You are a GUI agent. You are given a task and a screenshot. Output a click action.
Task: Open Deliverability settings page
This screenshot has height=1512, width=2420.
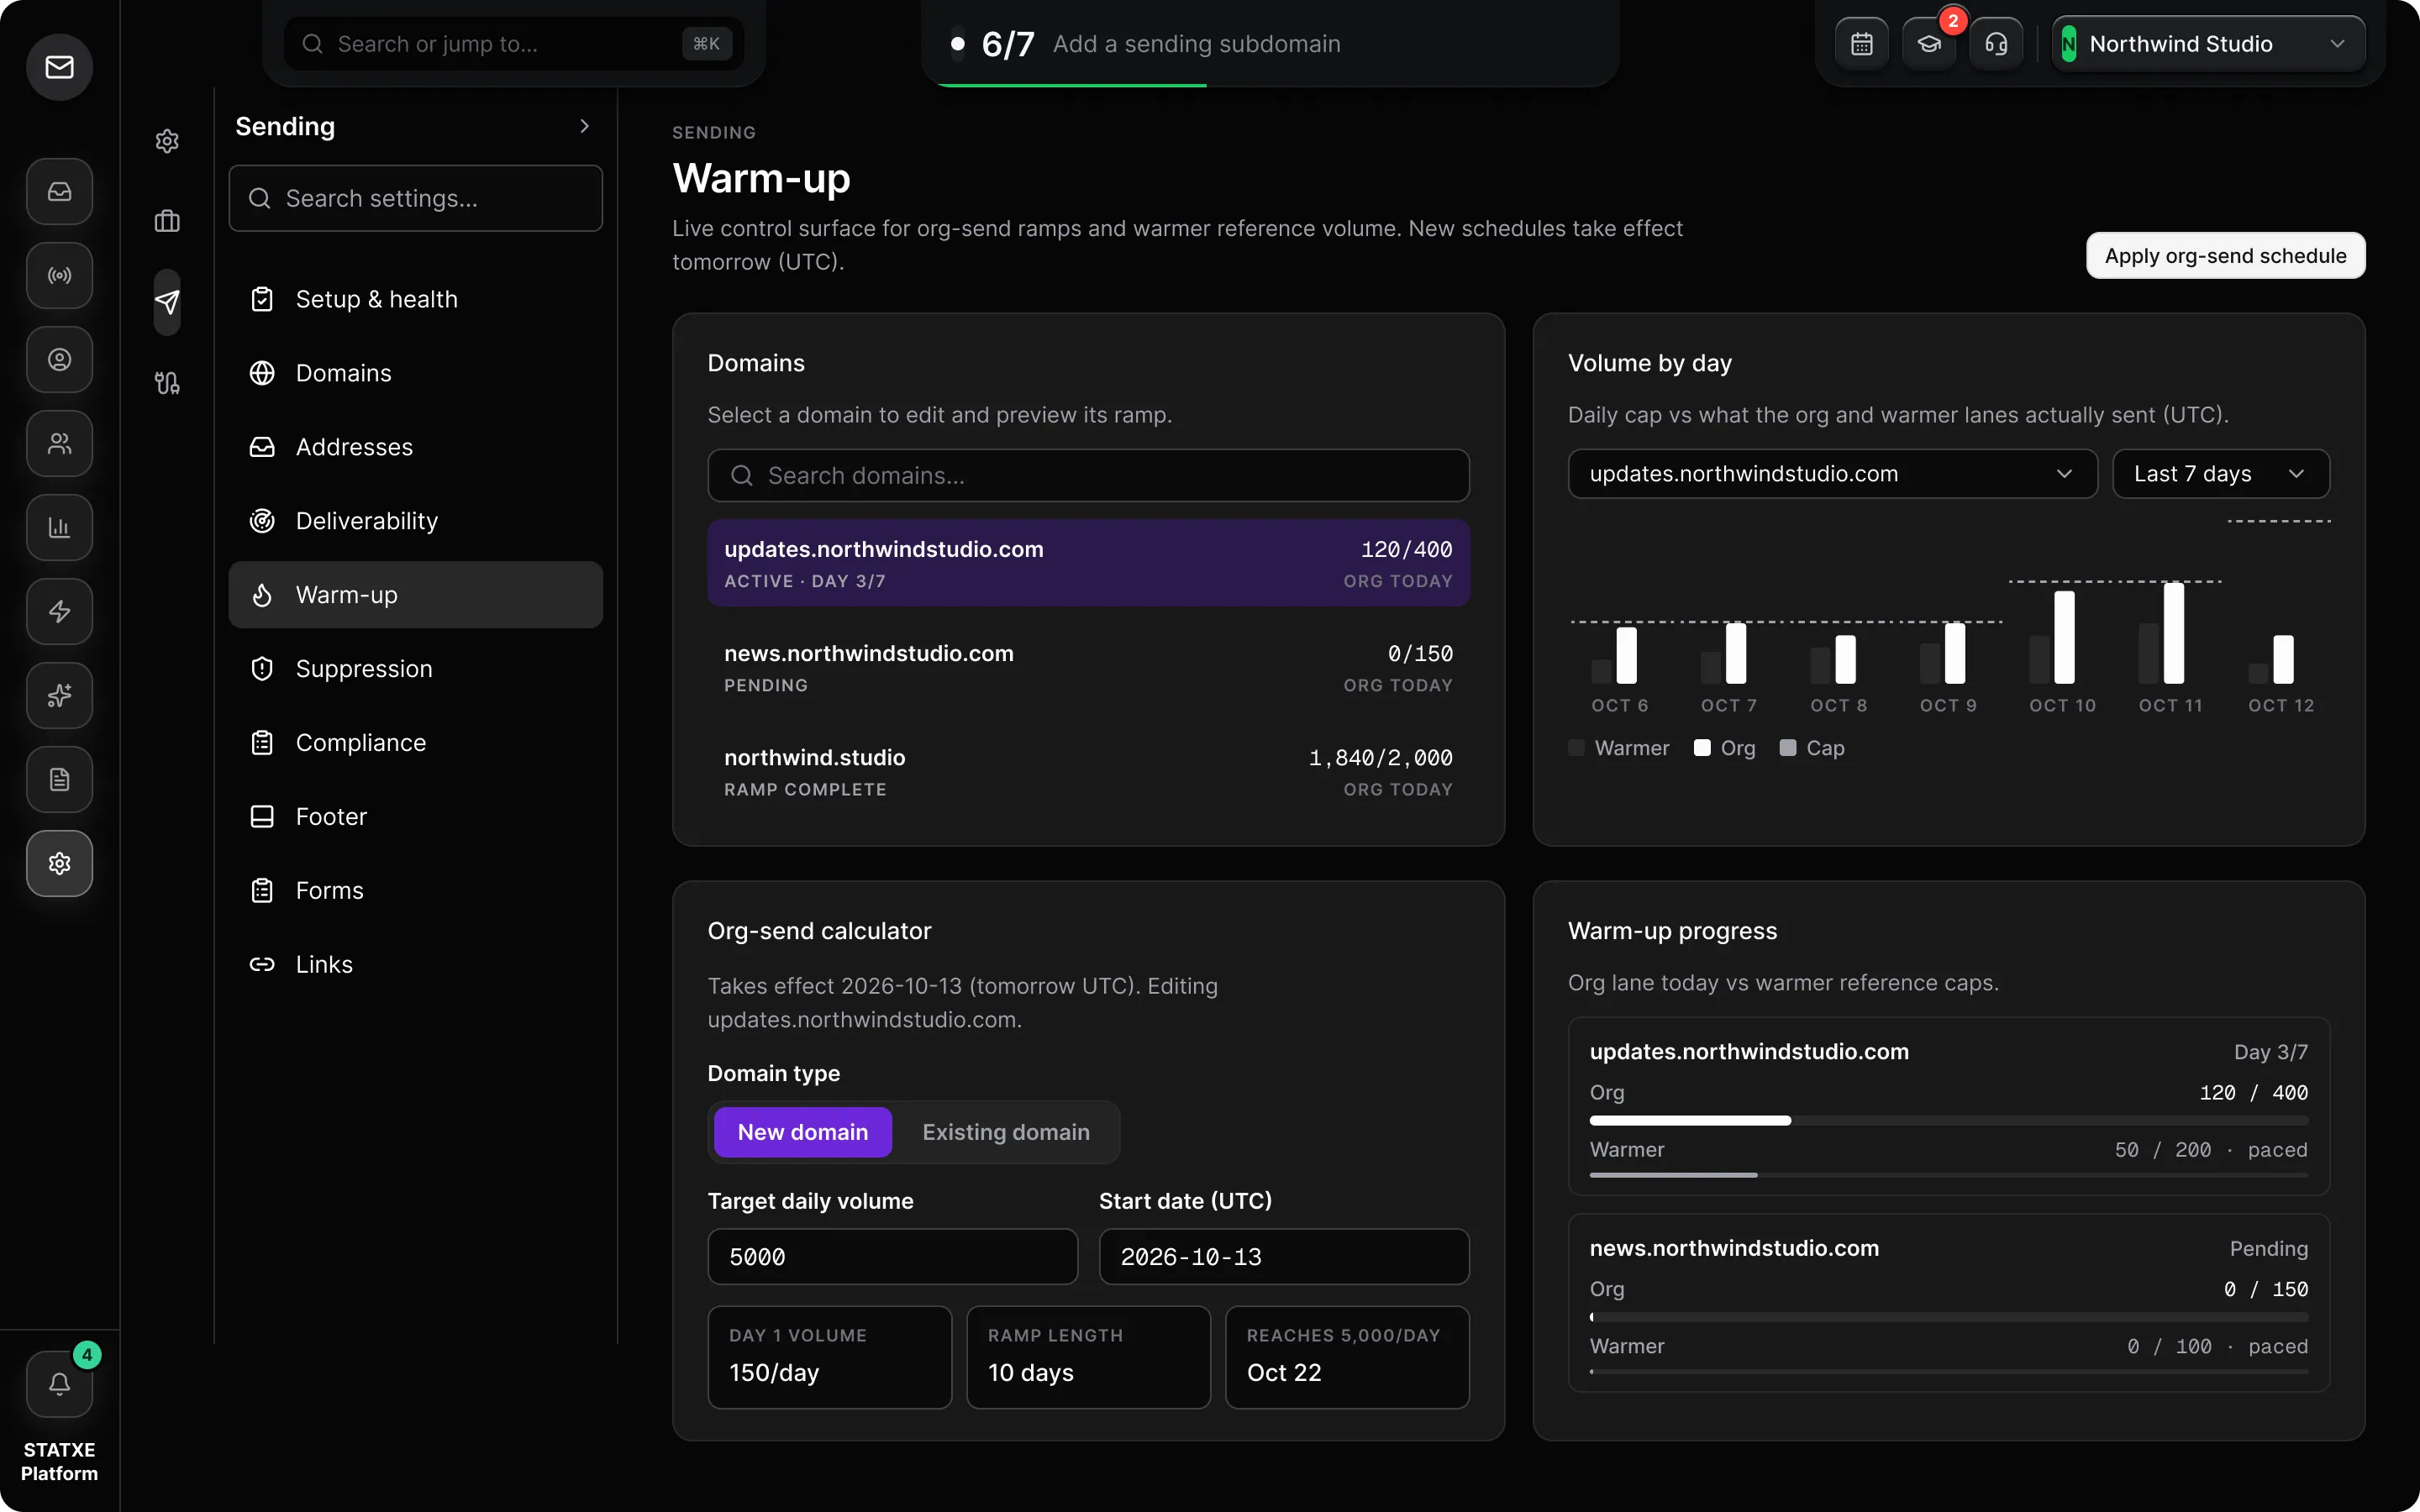(x=416, y=521)
